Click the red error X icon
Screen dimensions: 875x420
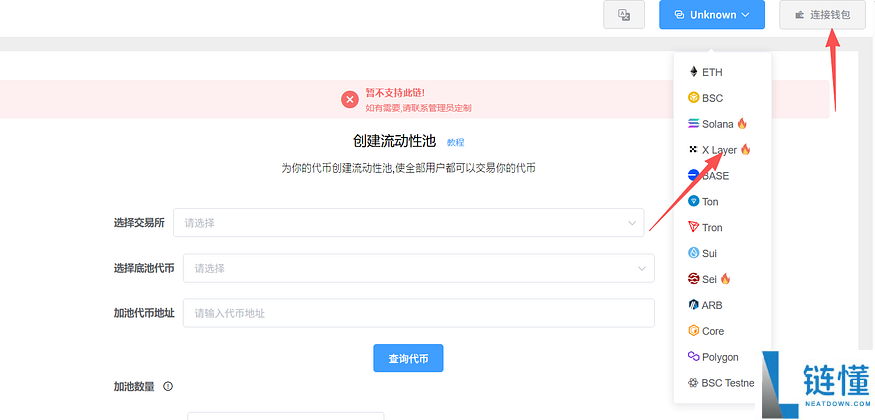tap(350, 100)
